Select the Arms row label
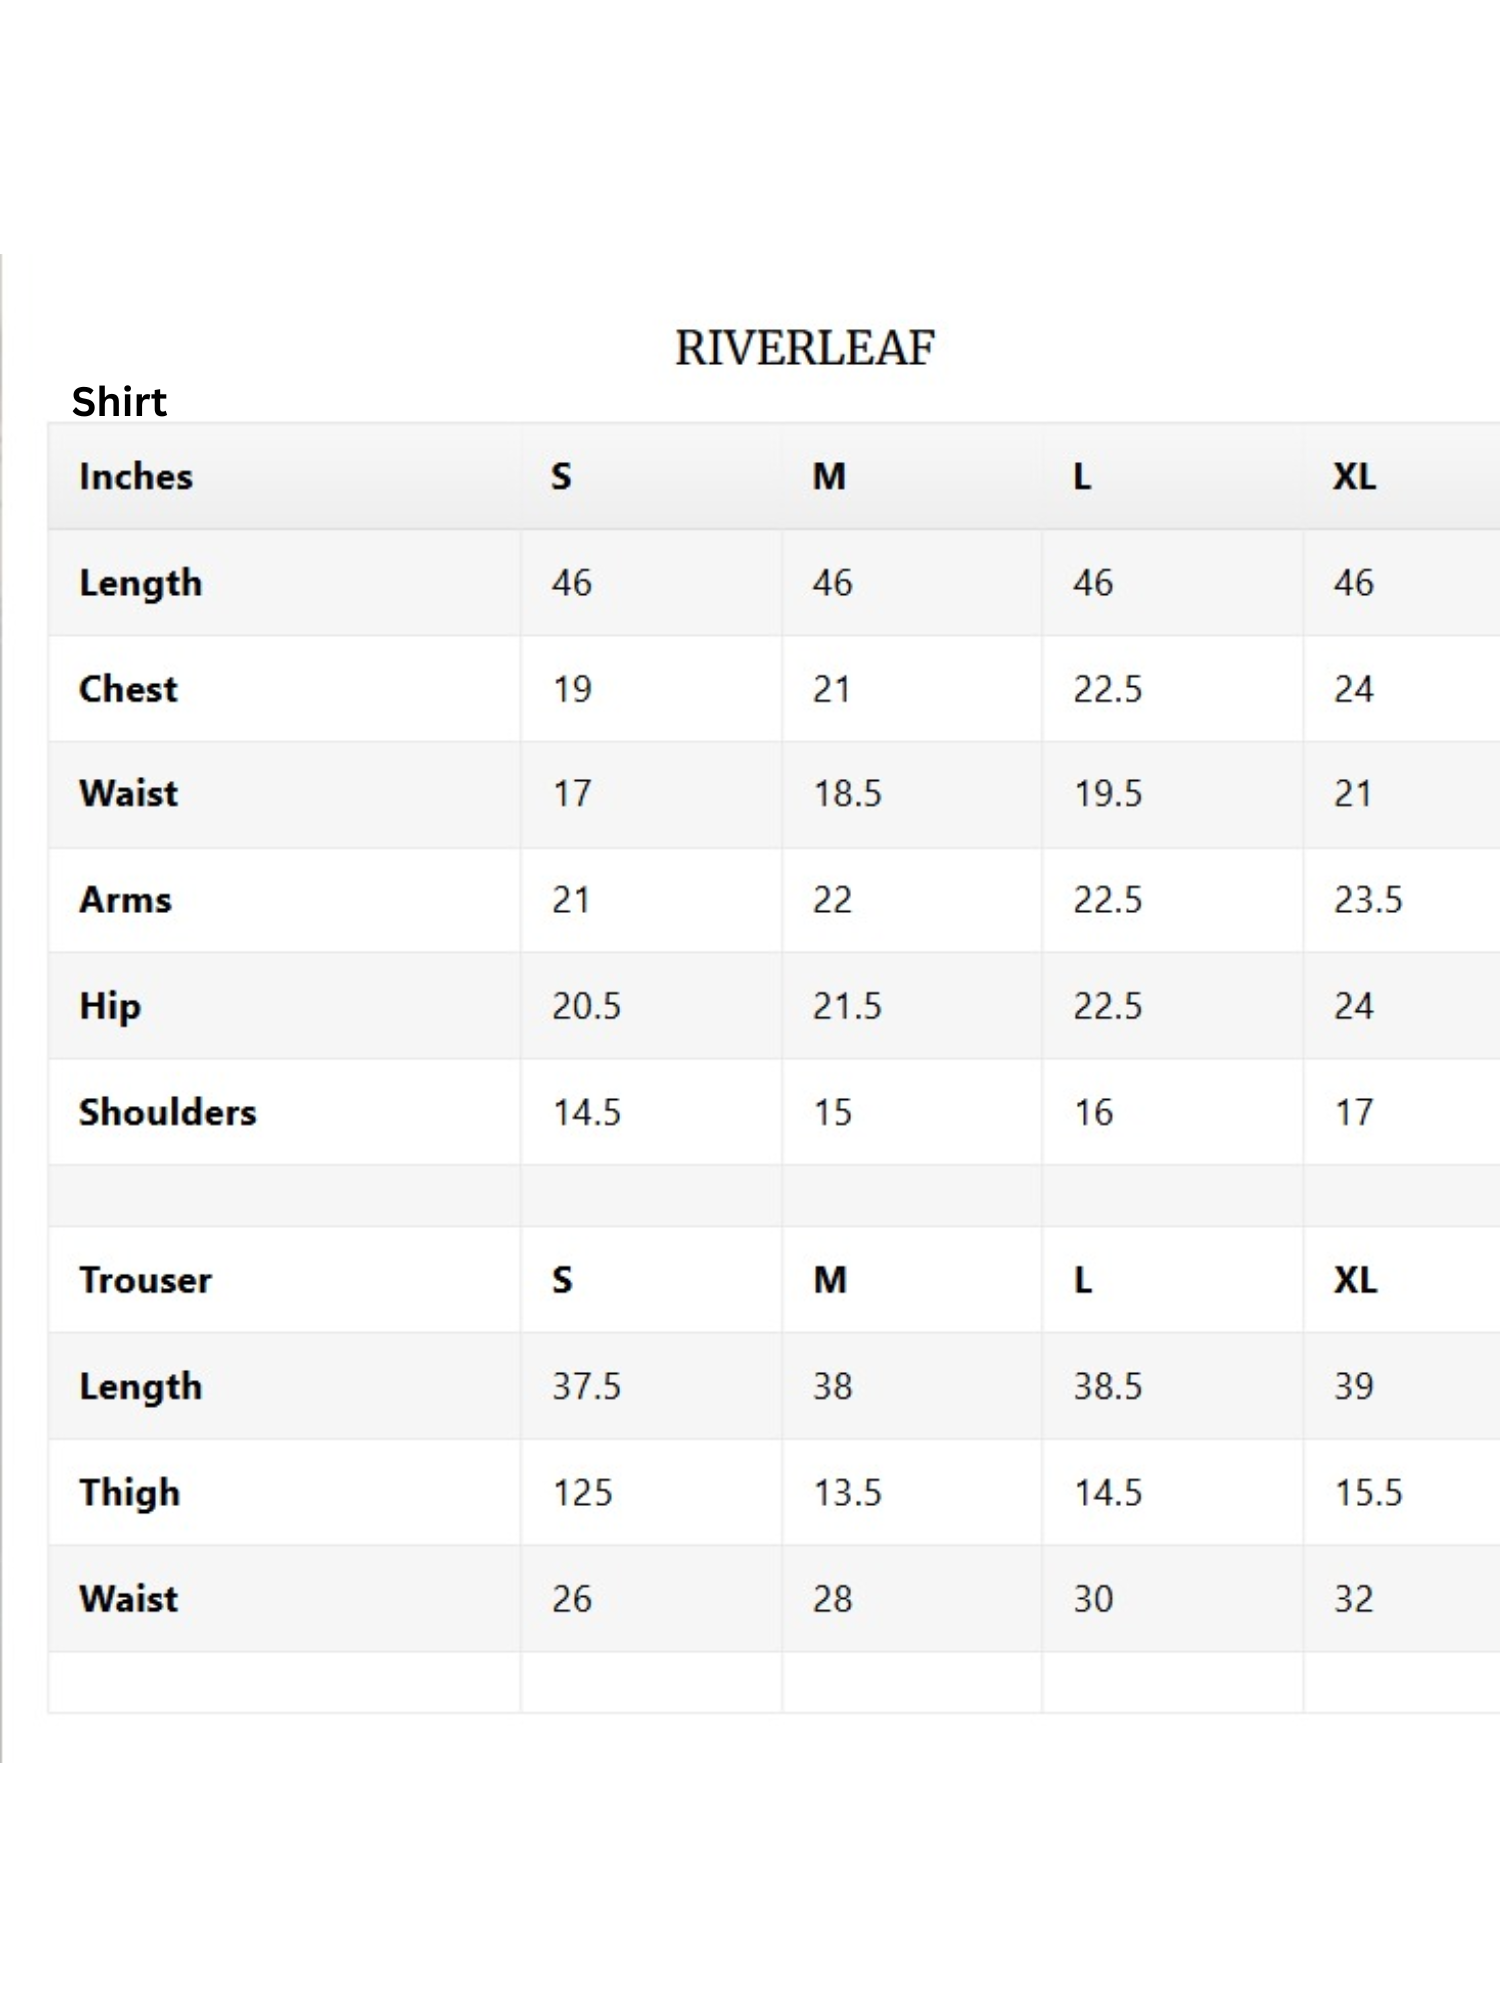 [125, 900]
